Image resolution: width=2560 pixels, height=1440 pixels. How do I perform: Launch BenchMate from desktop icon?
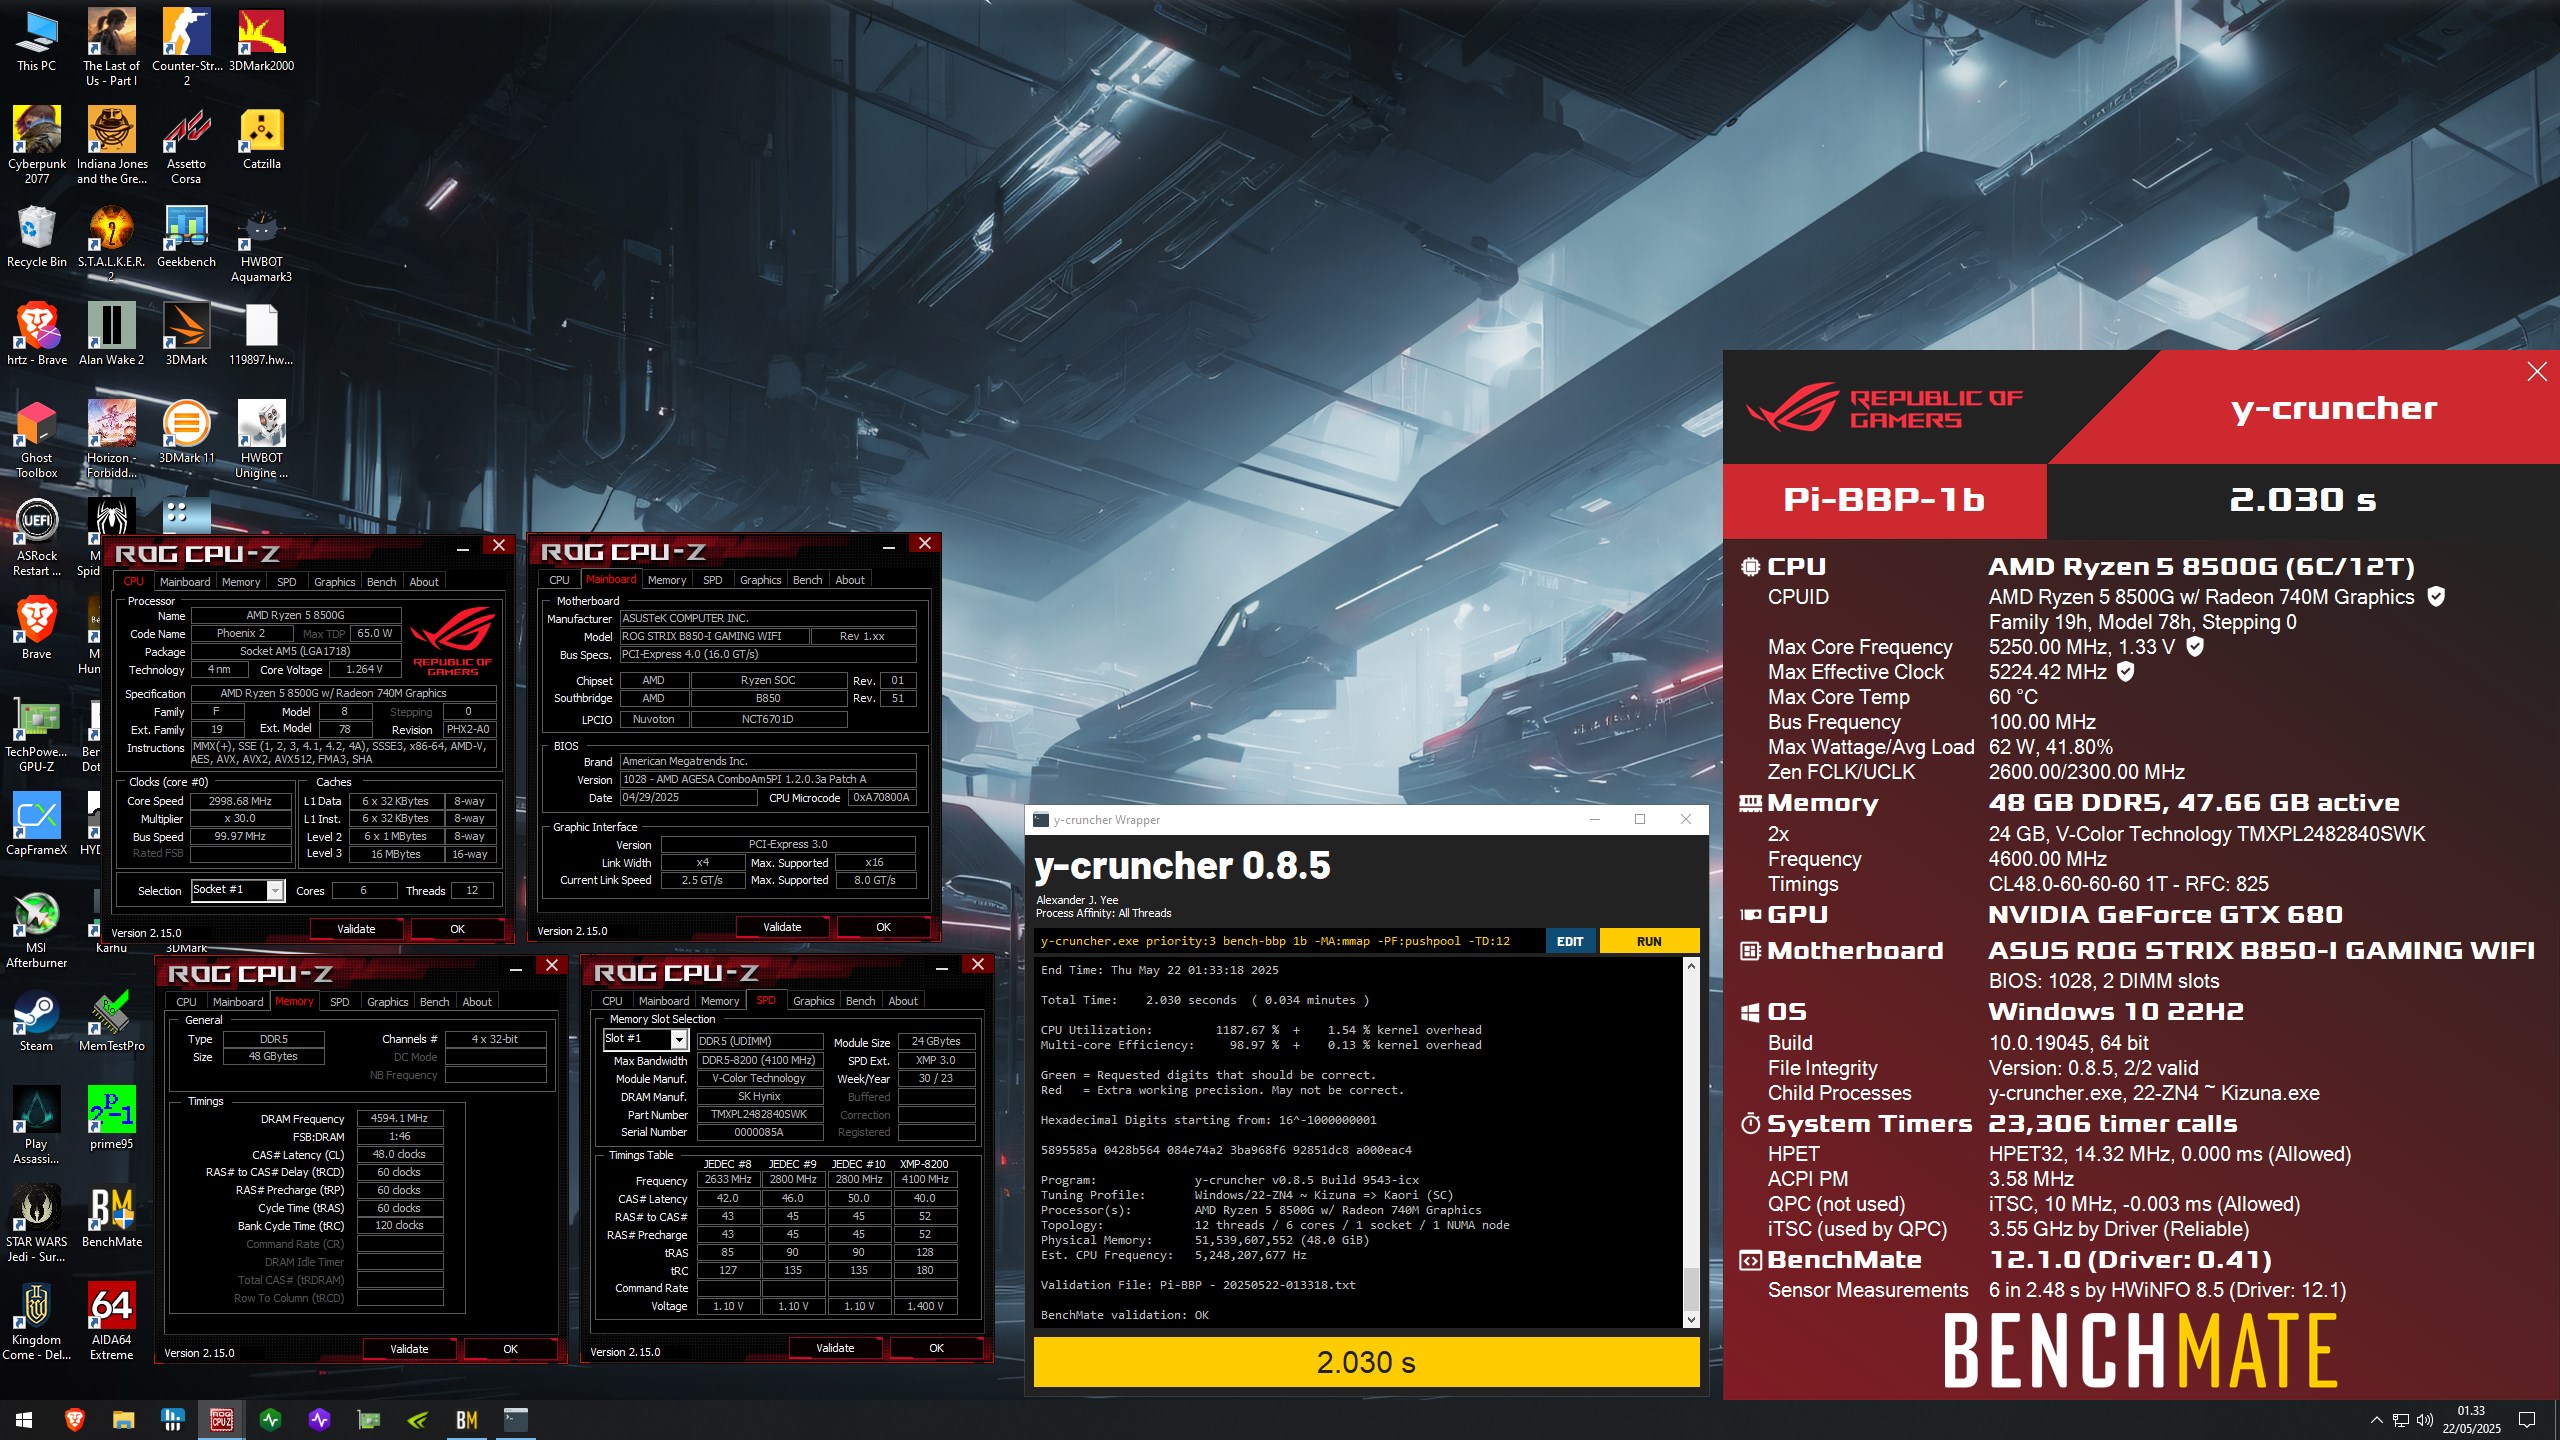pyautogui.click(x=111, y=1216)
